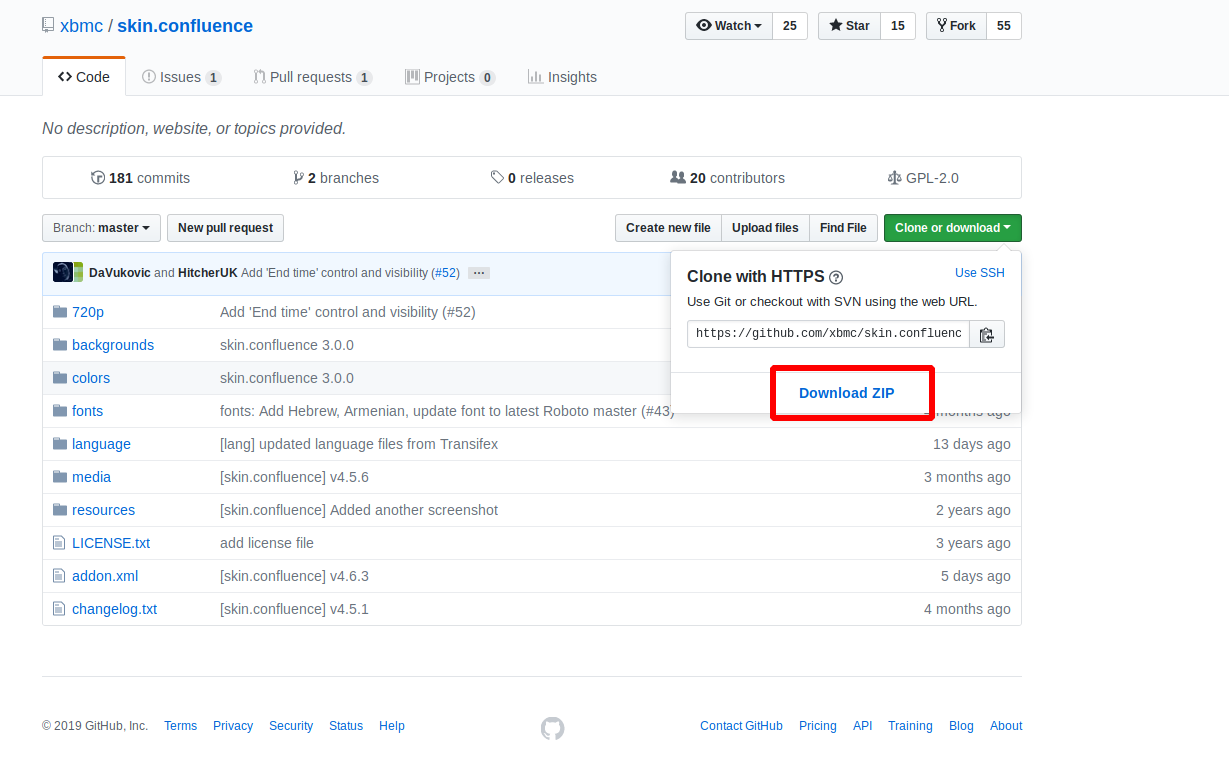1229x767 pixels.
Task: Click the New pull request button
Action: [225, 228]
